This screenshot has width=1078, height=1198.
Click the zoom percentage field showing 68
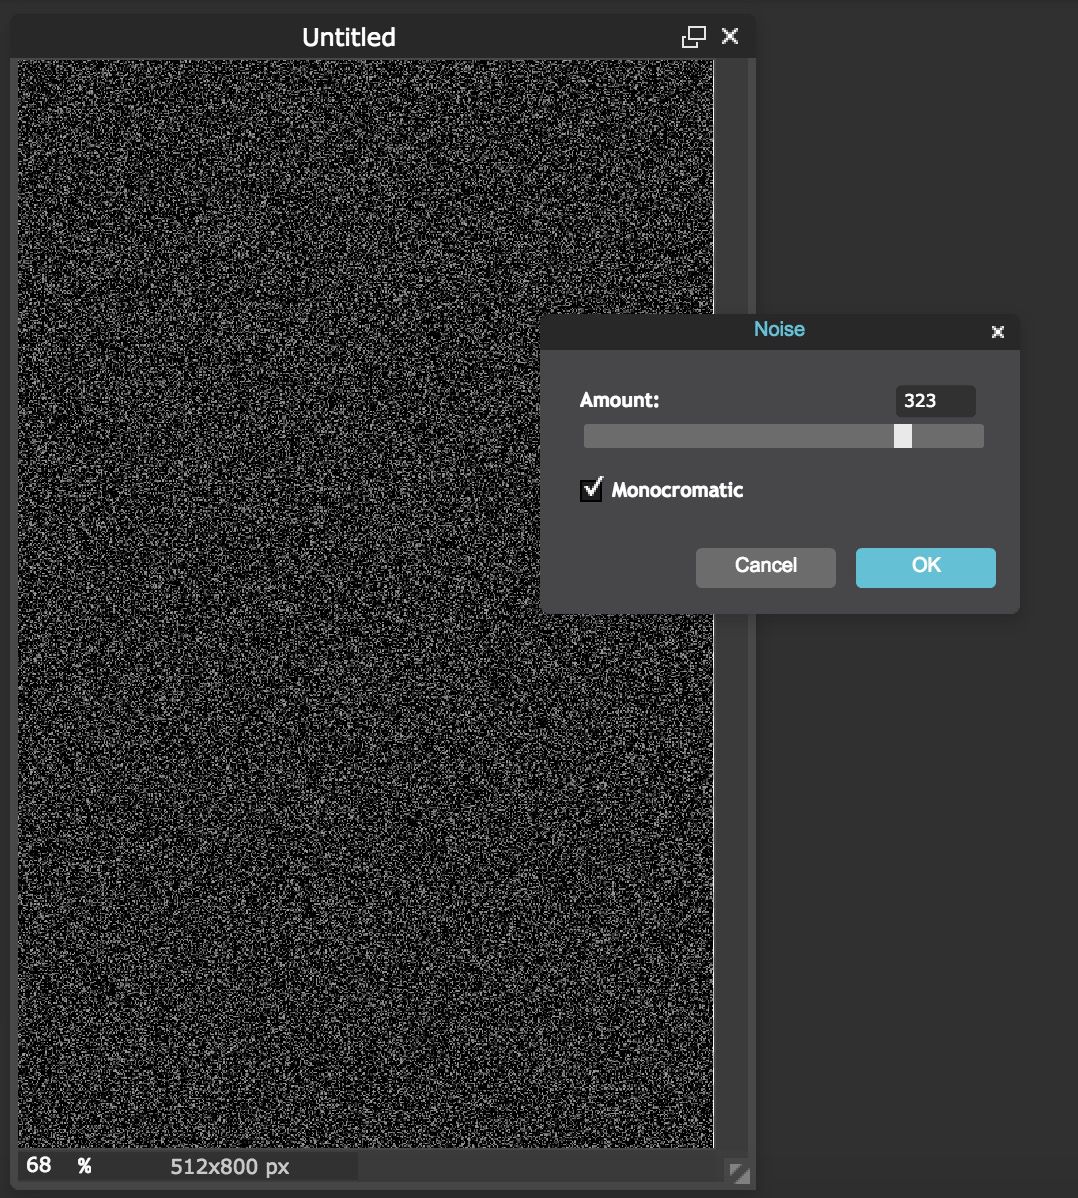40,1165
